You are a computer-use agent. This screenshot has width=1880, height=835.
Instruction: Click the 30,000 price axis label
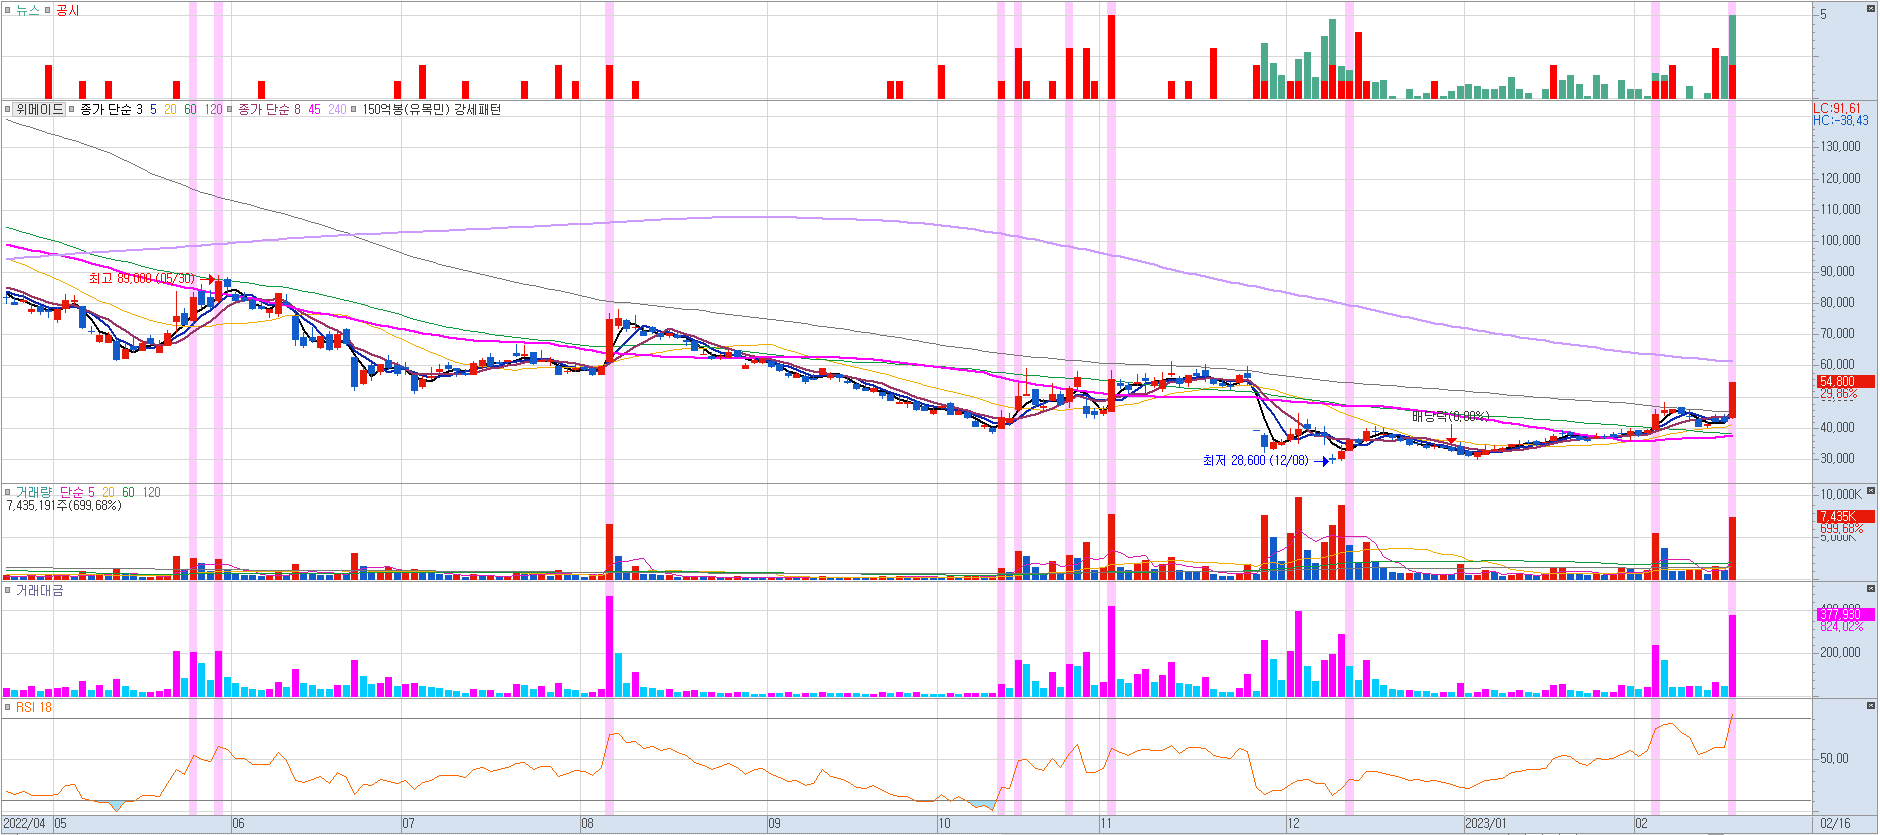(1837, 459)
